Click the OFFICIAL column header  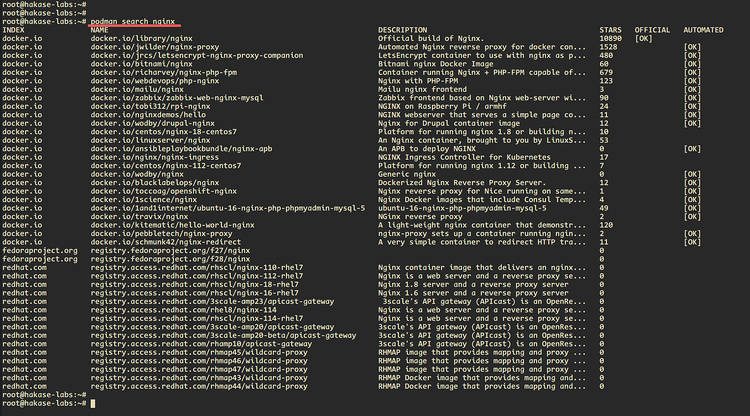[x=652, y=30]
